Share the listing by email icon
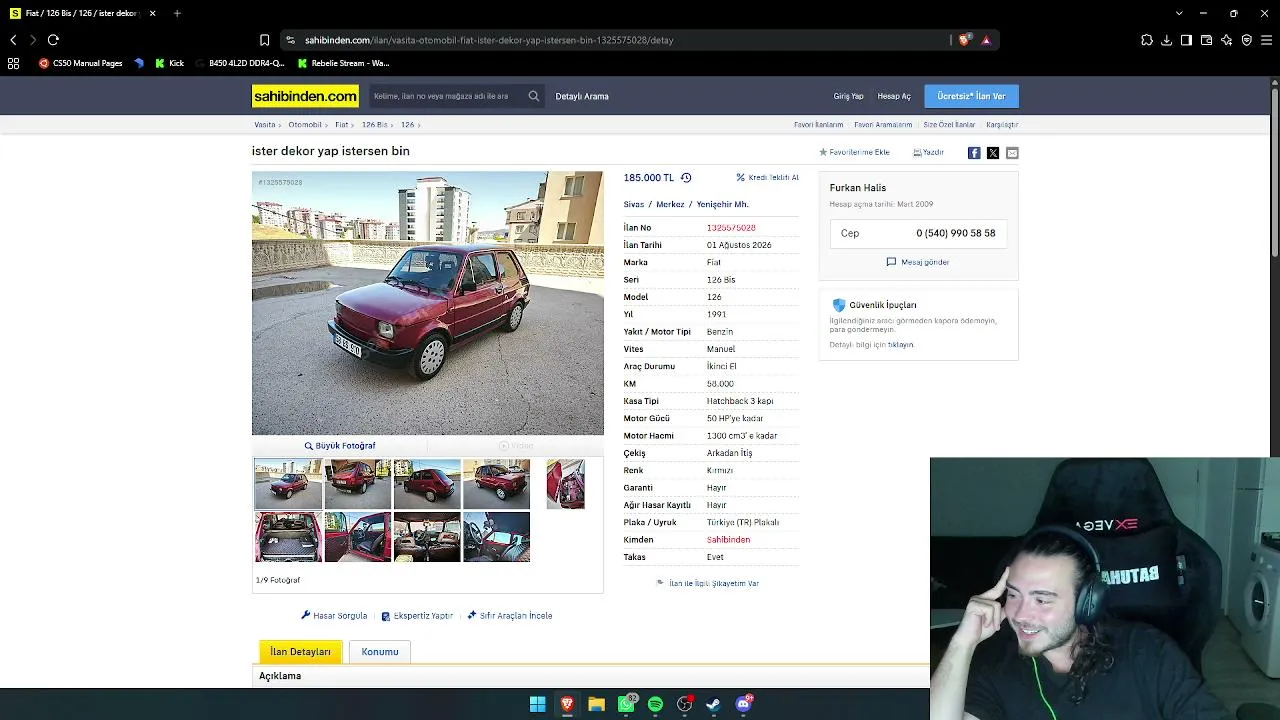 [x=1012, y=153]
